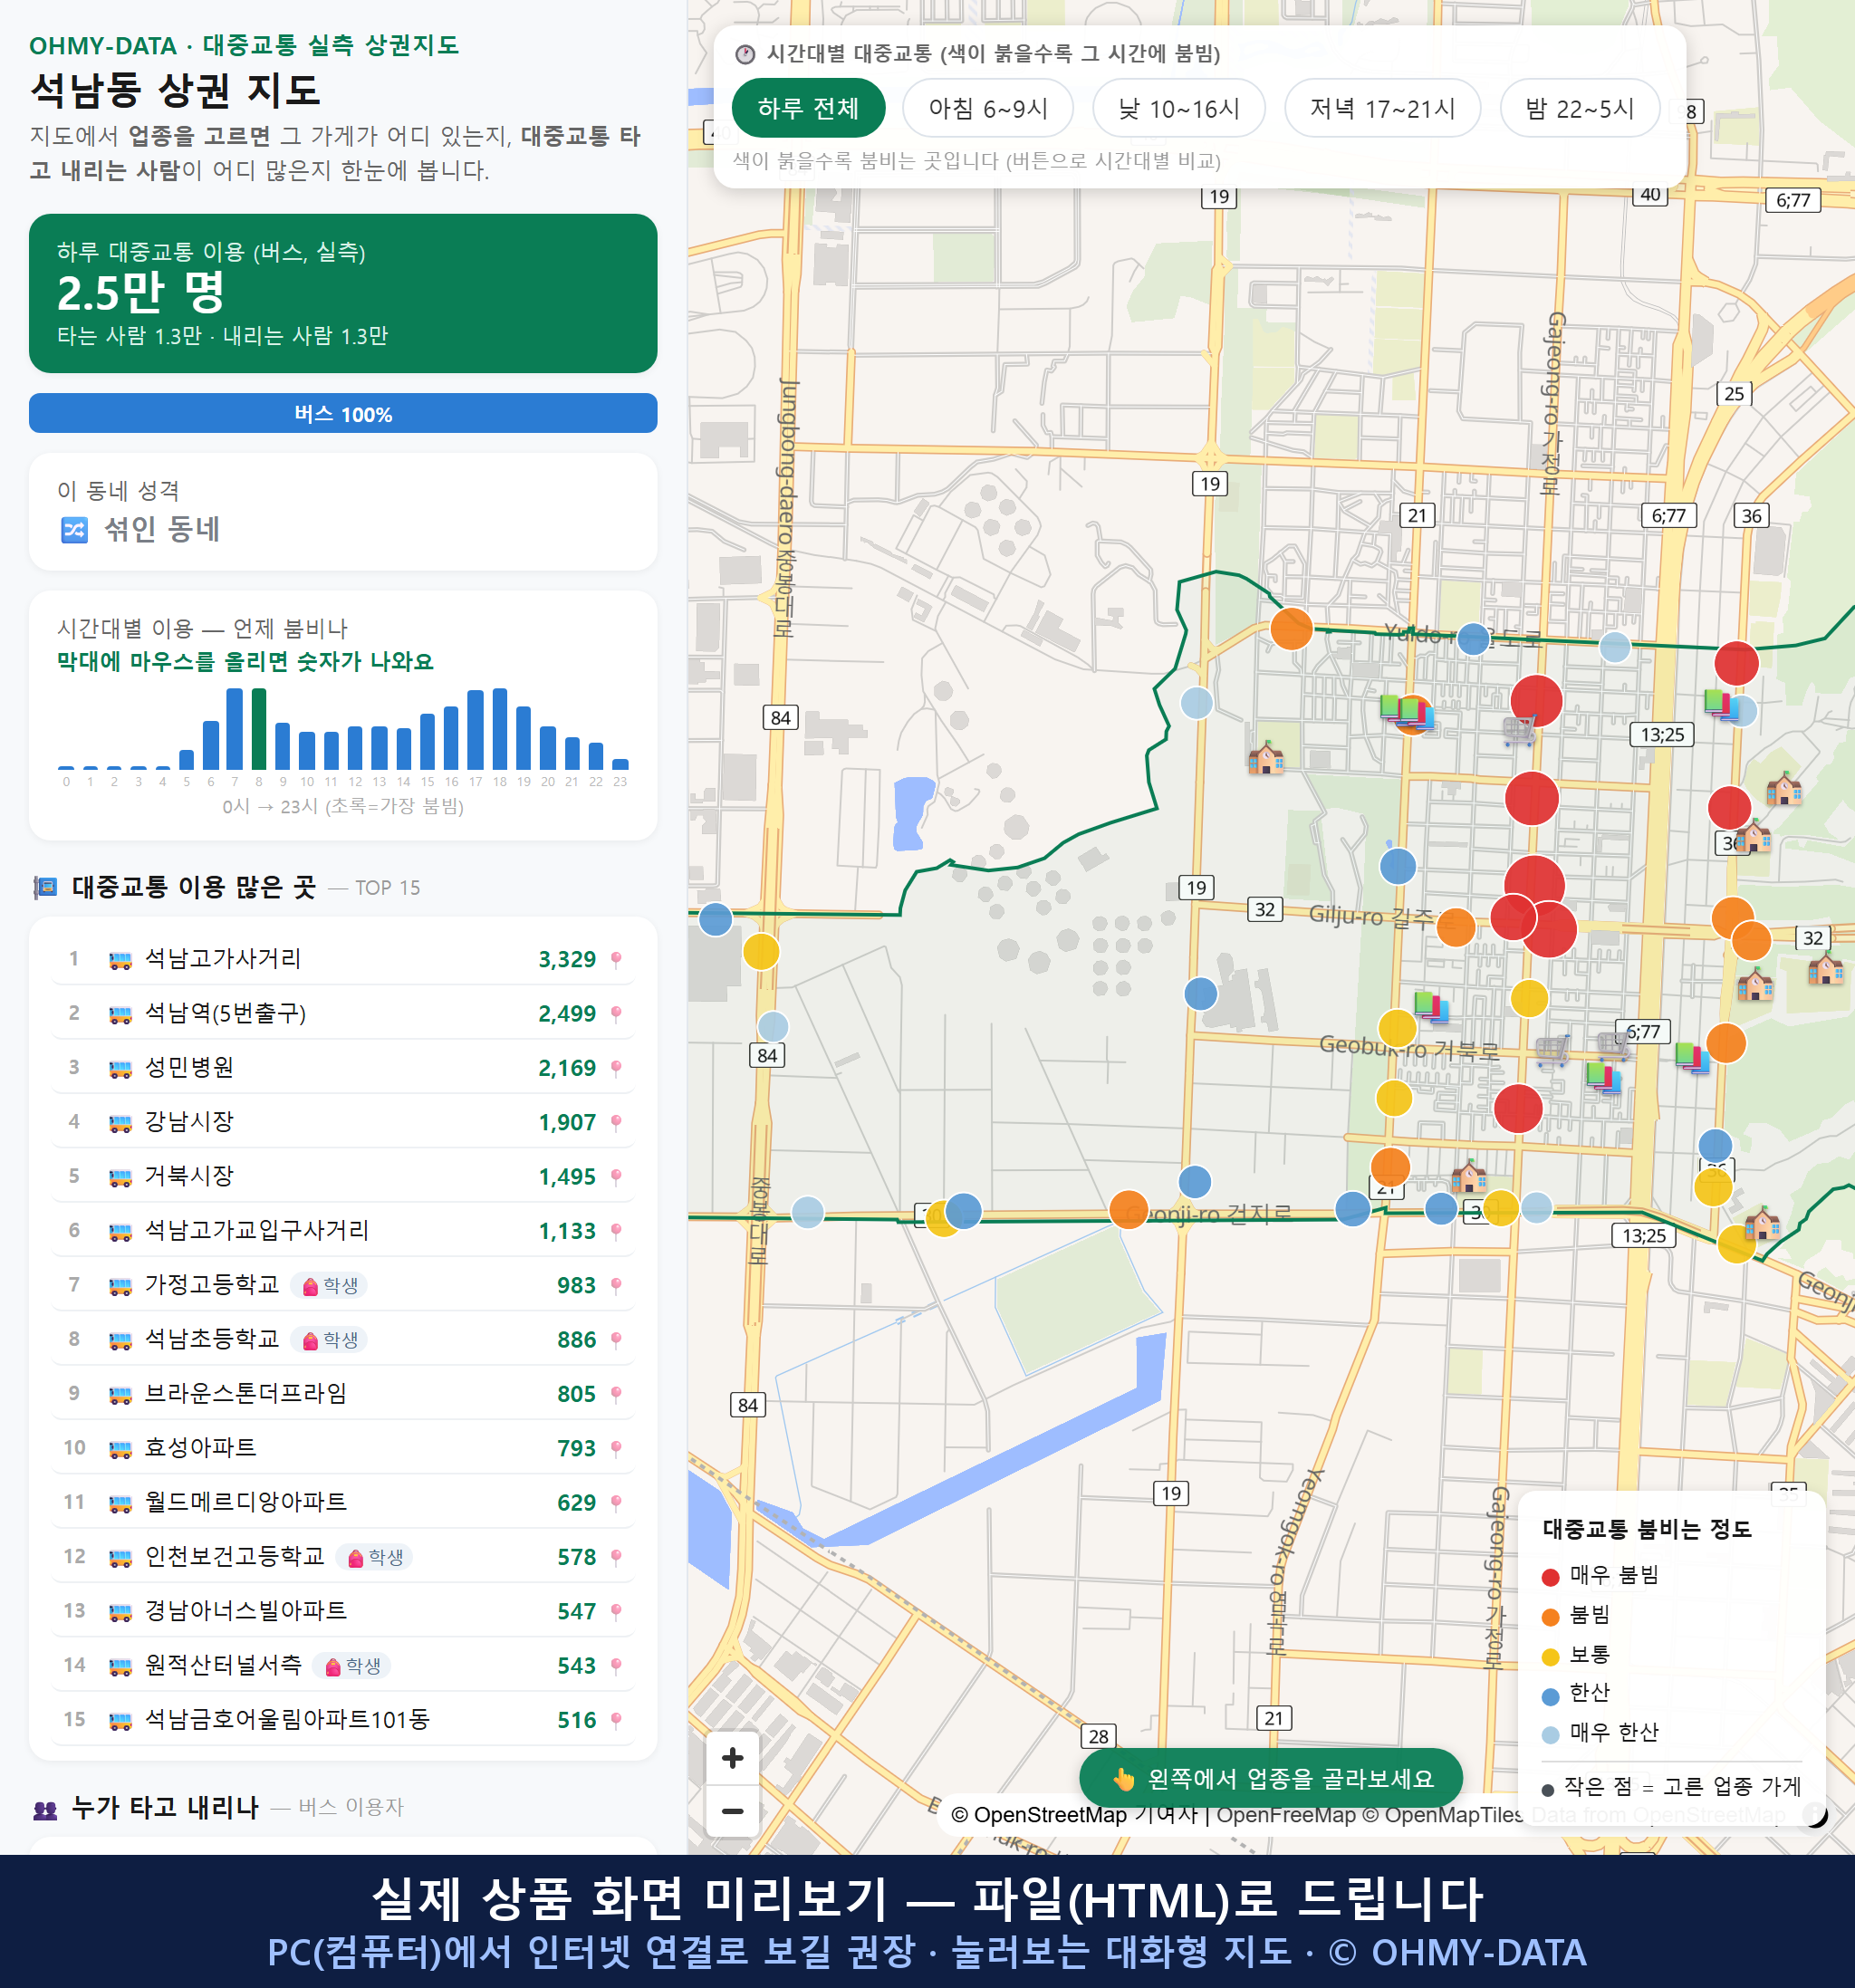This screenshot has height=1988, width=1855.
Task: Click the 왼쪽에서 업종을 골라보세요 button
Action: pyautogui.click(x=1271, y=1778)
